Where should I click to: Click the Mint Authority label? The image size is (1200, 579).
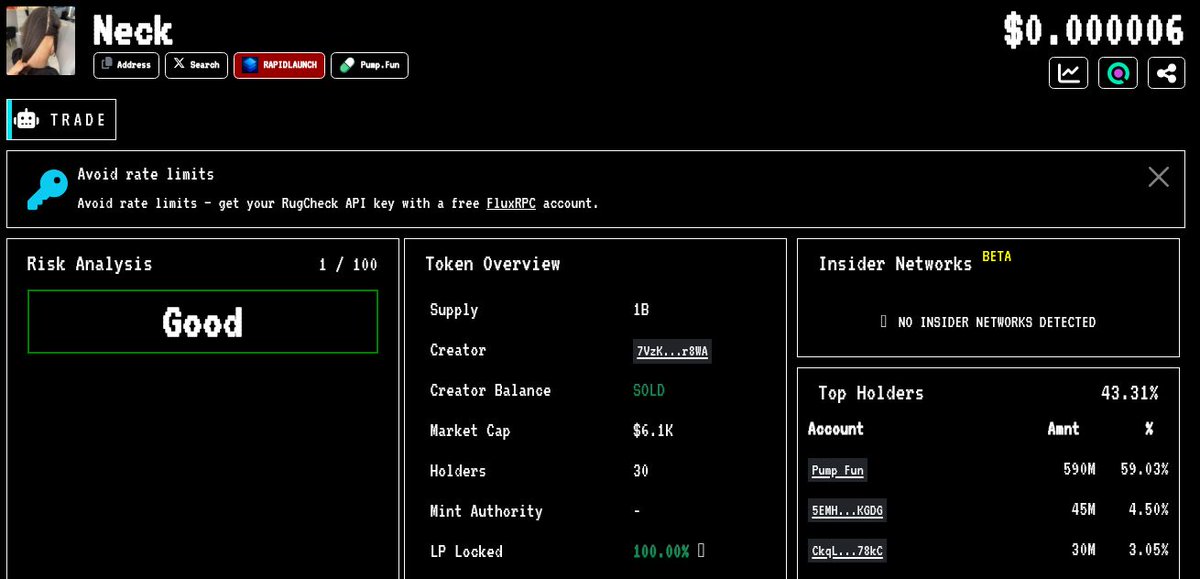(x=486, y=511)
